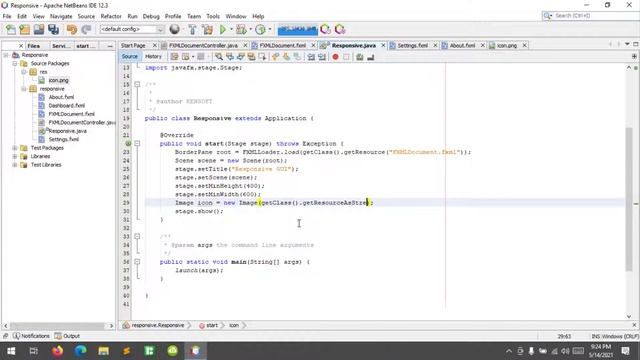Toggle bookmark on current line
Viewport: 640px width, 360px height.
298,57
